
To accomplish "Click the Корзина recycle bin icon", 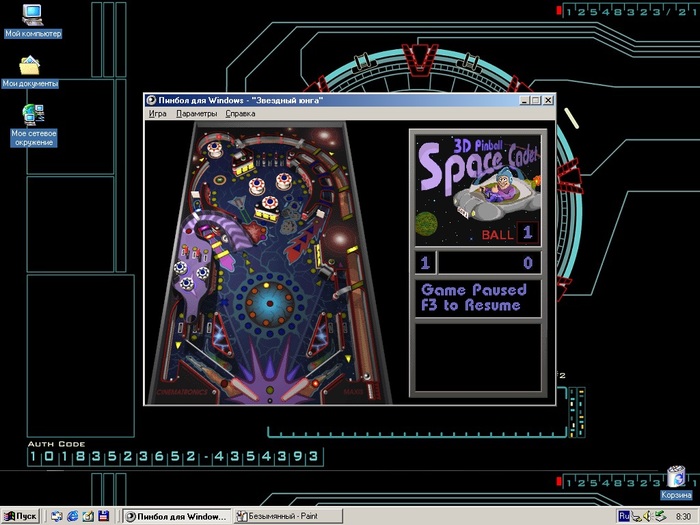I will tap(675, 477).
